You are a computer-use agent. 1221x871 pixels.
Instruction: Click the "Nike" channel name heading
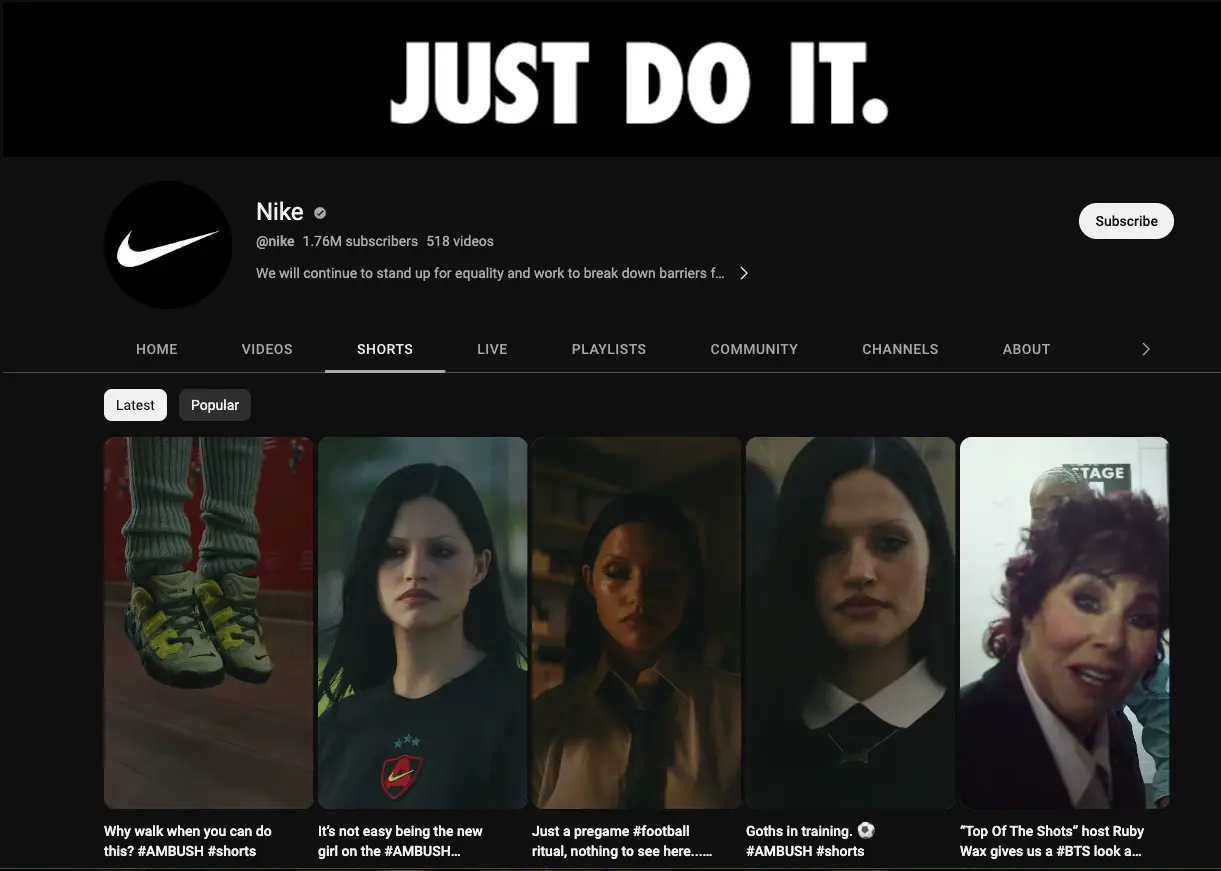280,212
